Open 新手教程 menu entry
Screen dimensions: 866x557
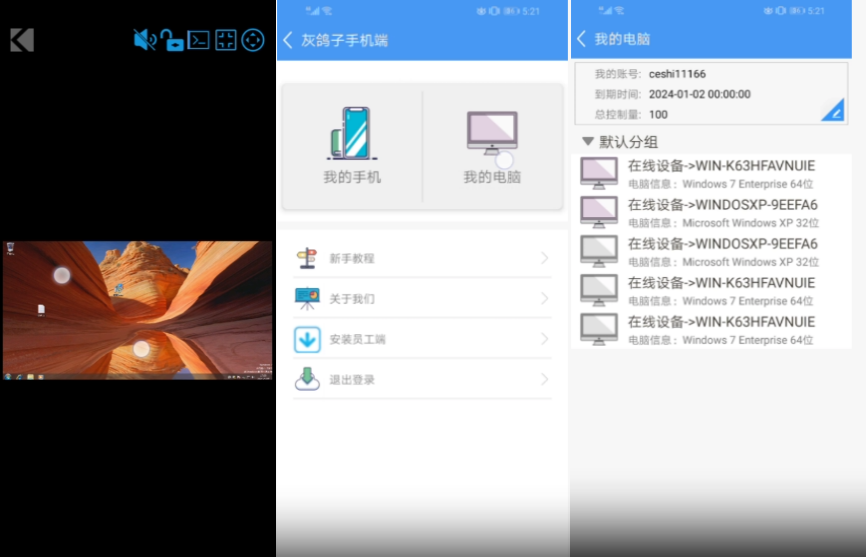(351, 258)
